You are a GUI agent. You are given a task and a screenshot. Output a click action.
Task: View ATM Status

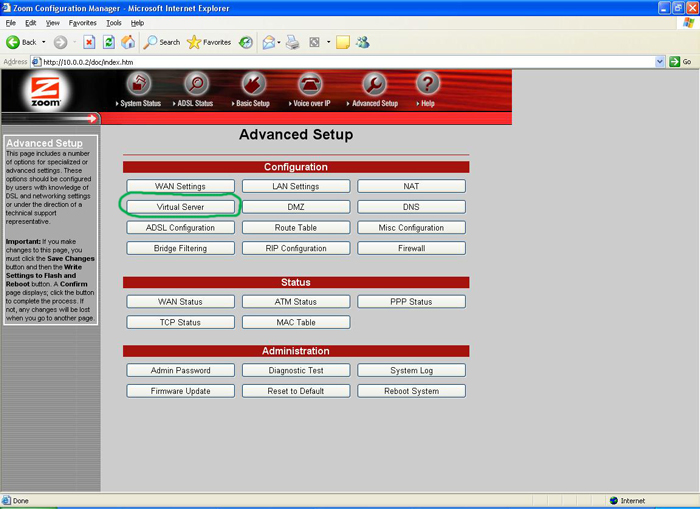[296, 301]
